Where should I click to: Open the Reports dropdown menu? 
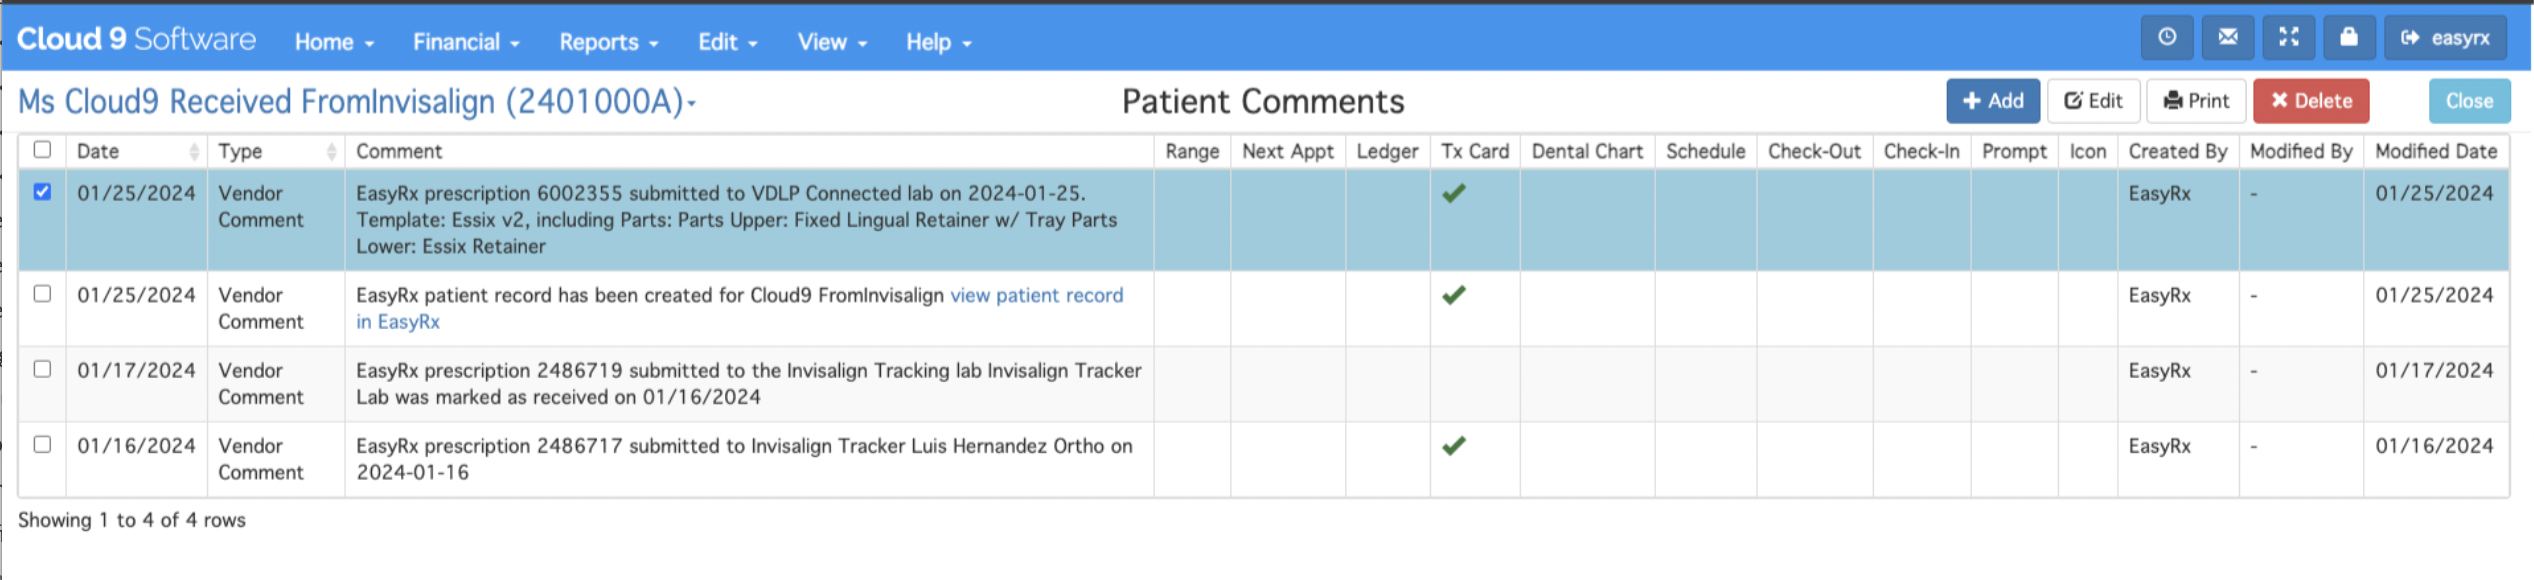[608, 42]
